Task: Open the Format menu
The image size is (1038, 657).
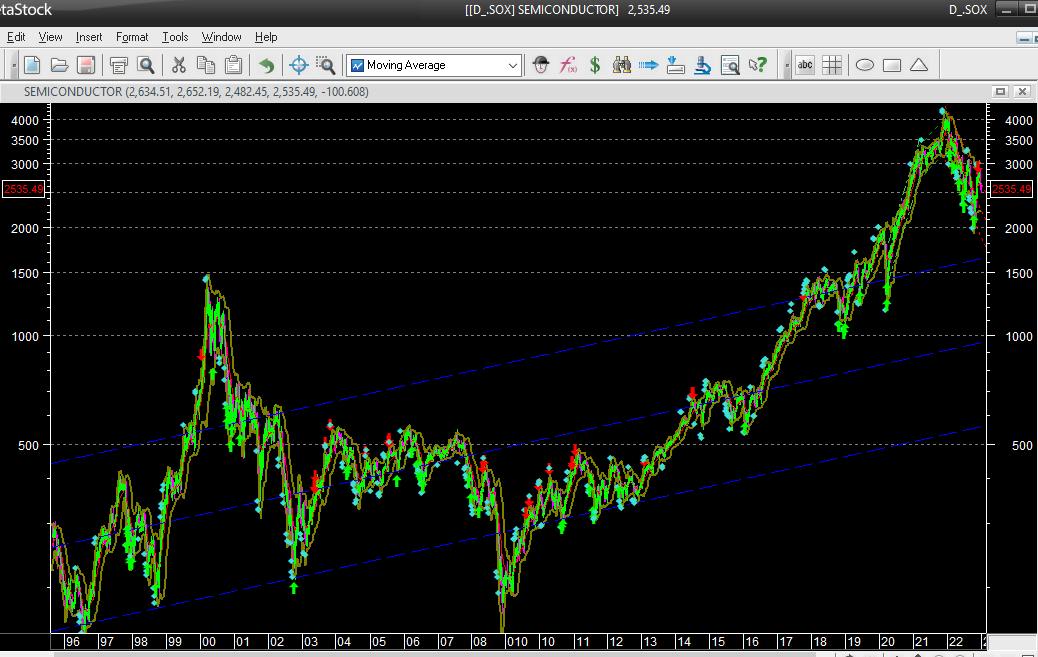Action: click(132, 37)
